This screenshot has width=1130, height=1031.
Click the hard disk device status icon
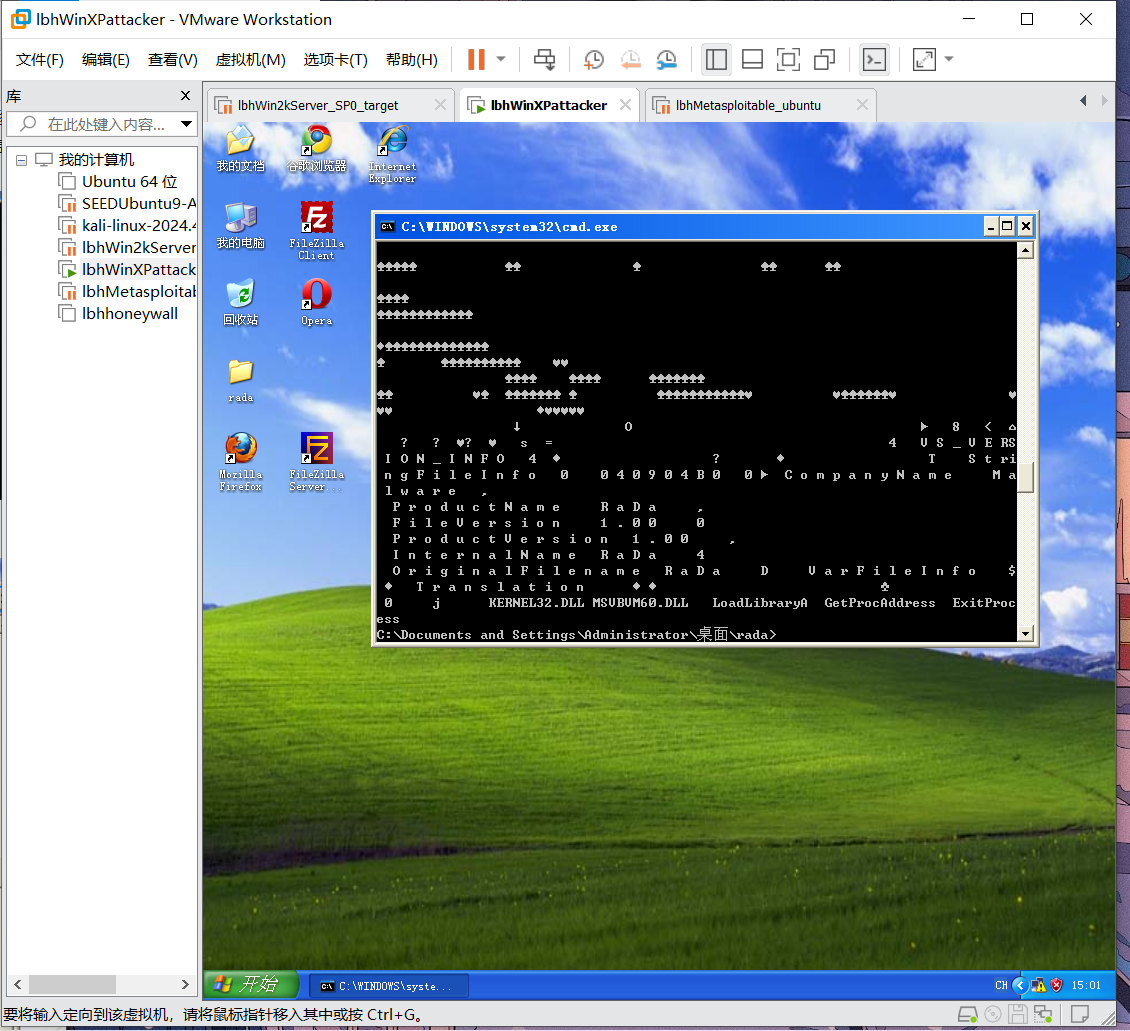pos(968,1014)
